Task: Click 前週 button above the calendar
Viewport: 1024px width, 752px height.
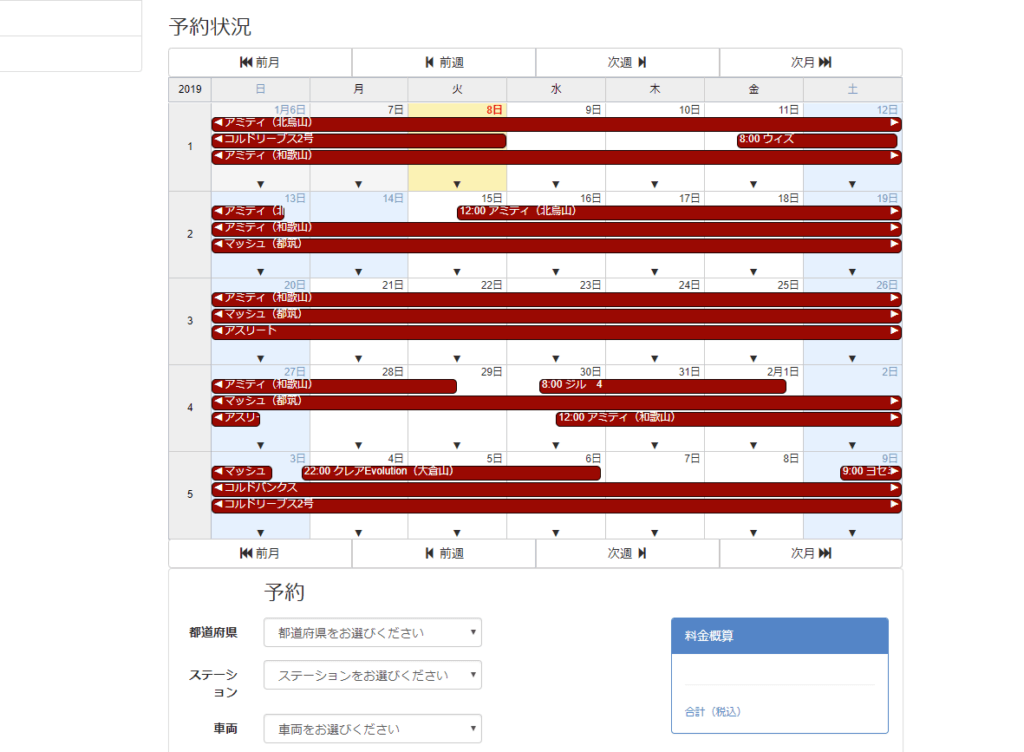Action: coord(444,62)
